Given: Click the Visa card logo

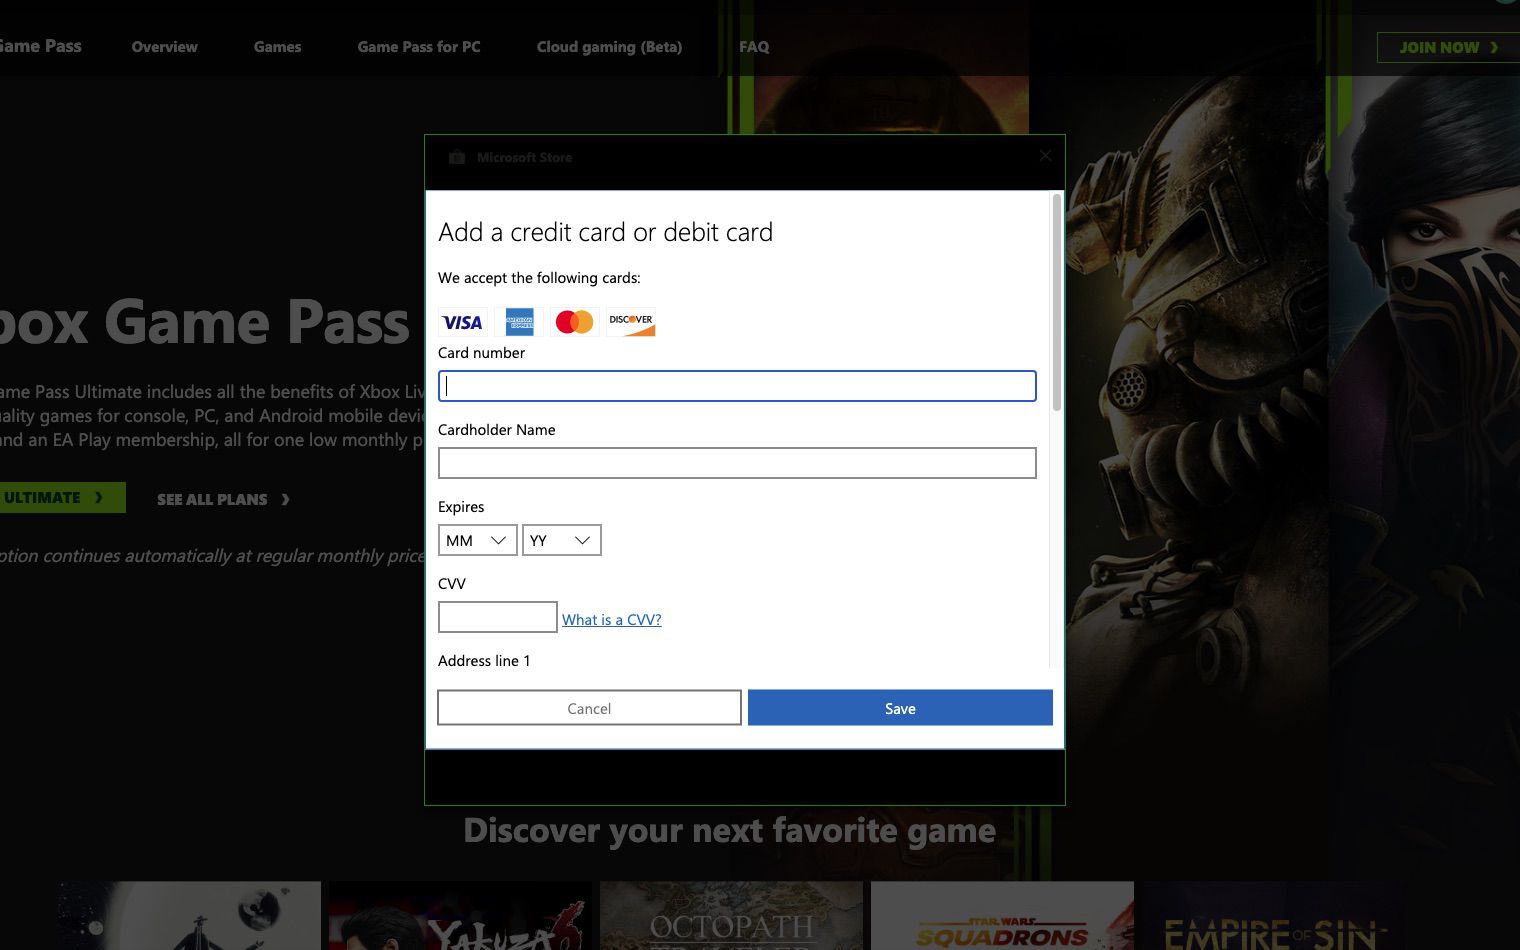Looking at the screenshot, I should [463, 322].
